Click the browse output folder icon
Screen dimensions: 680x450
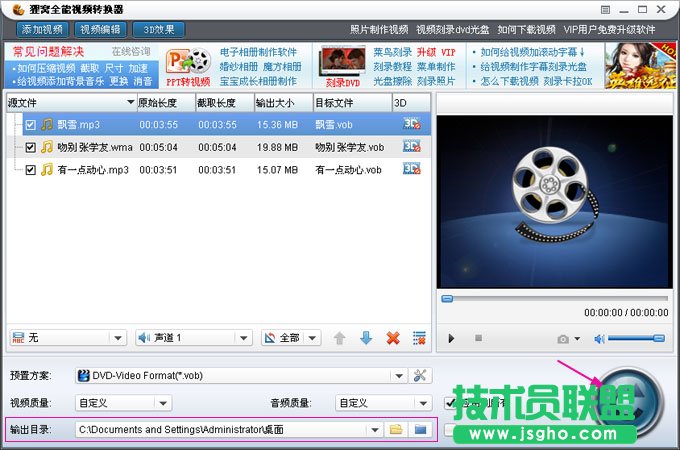[396, 429]
